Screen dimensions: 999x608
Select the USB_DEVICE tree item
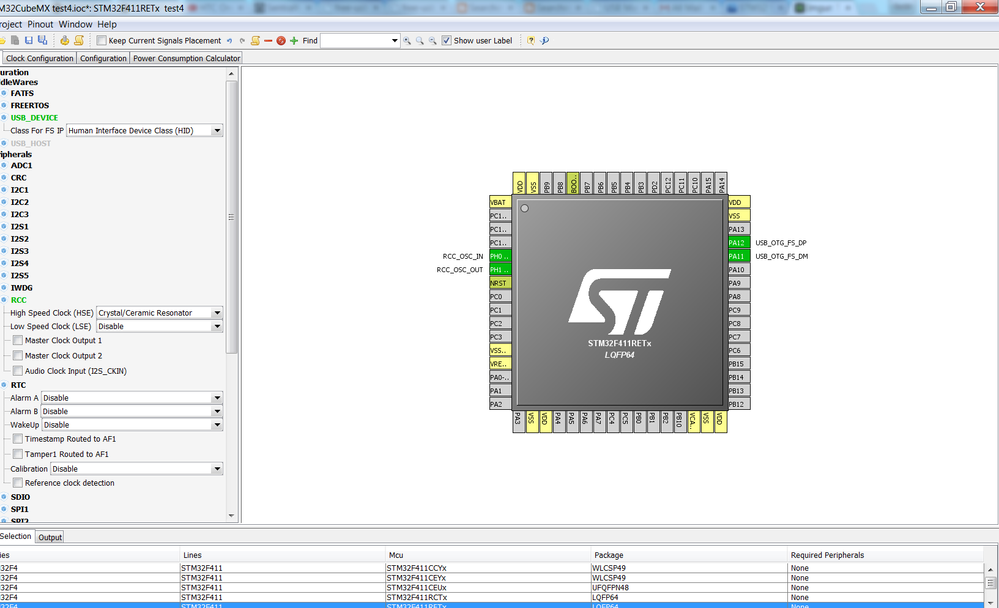point(34,118)
